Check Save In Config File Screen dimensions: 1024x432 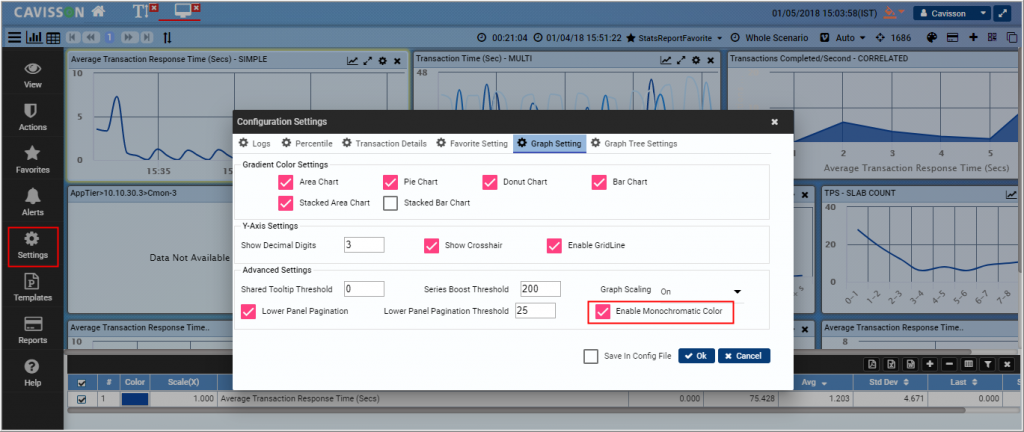[591, 356]
